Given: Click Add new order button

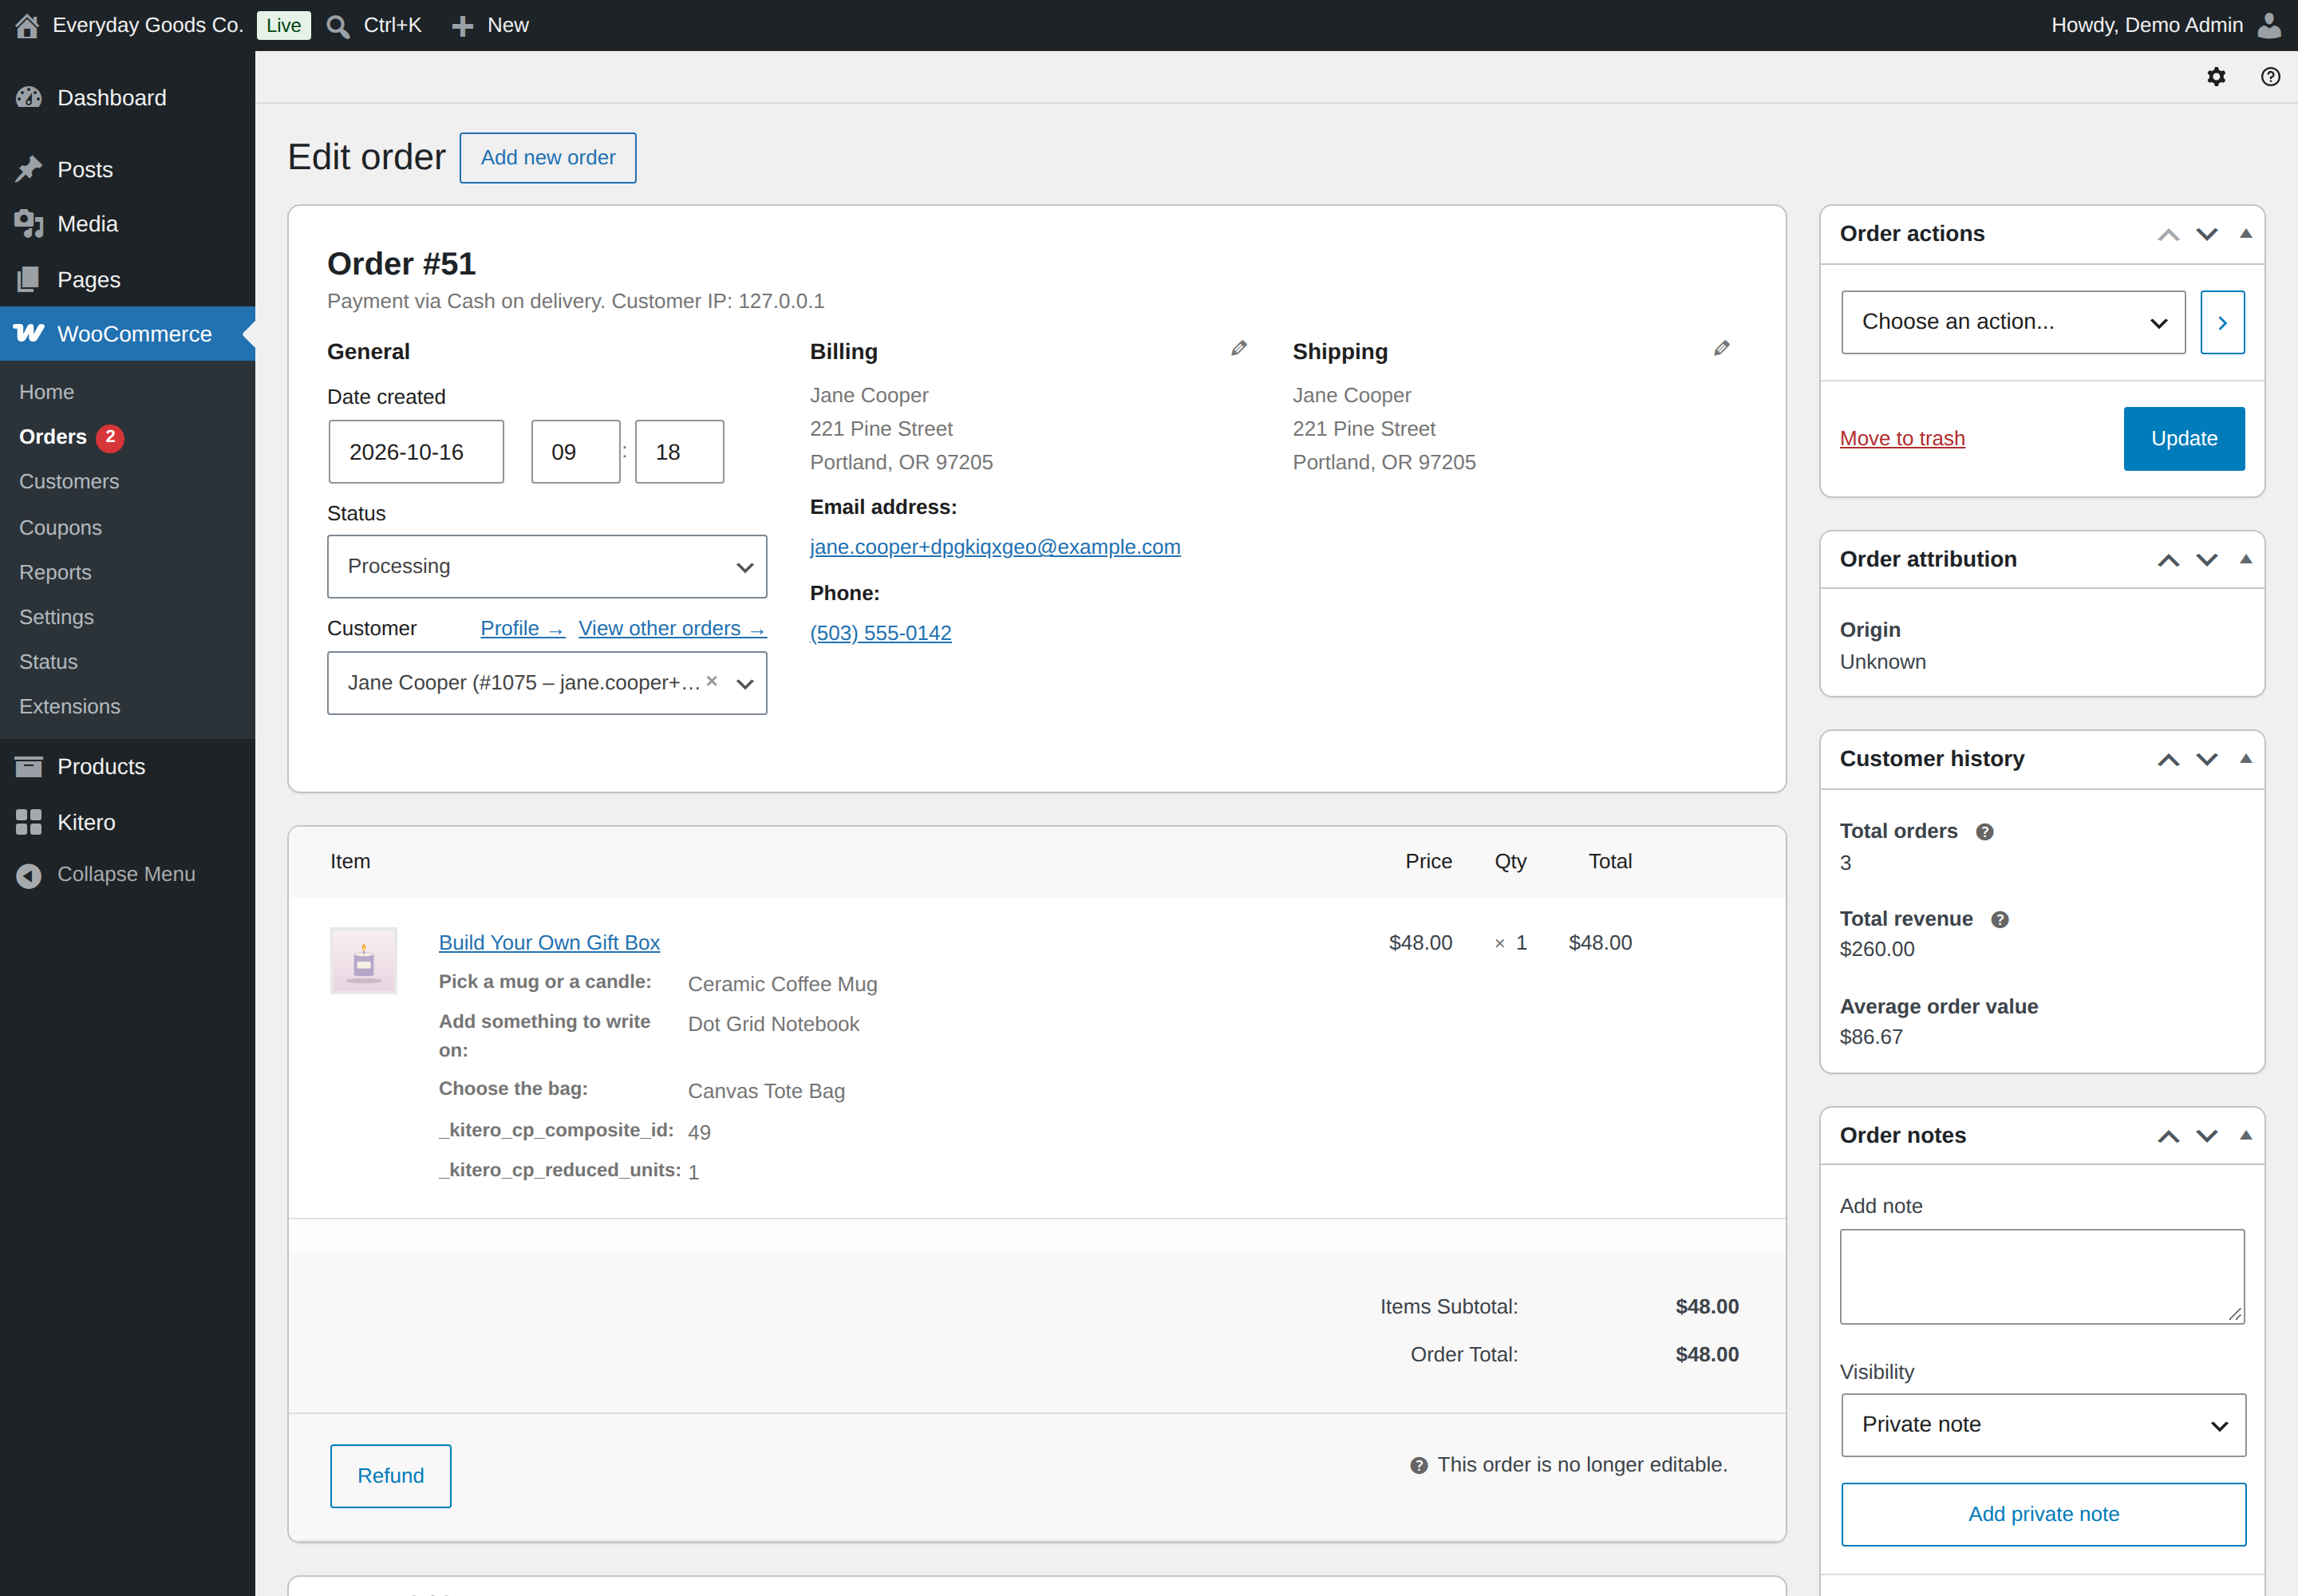Looking at the screenshot, I should [x=548, y=158].
